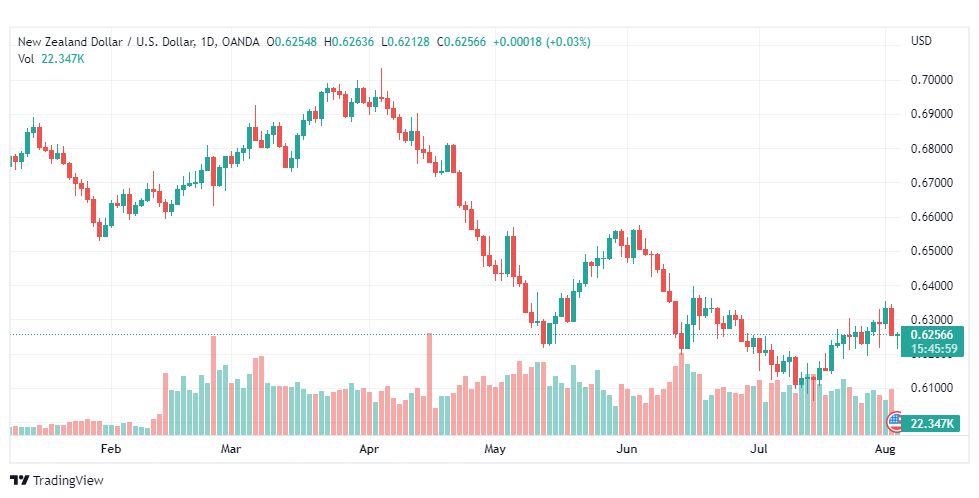Screen dimensions: 979x498
Task: Click the volume value tag 22.347K
Action: [932, 424]
